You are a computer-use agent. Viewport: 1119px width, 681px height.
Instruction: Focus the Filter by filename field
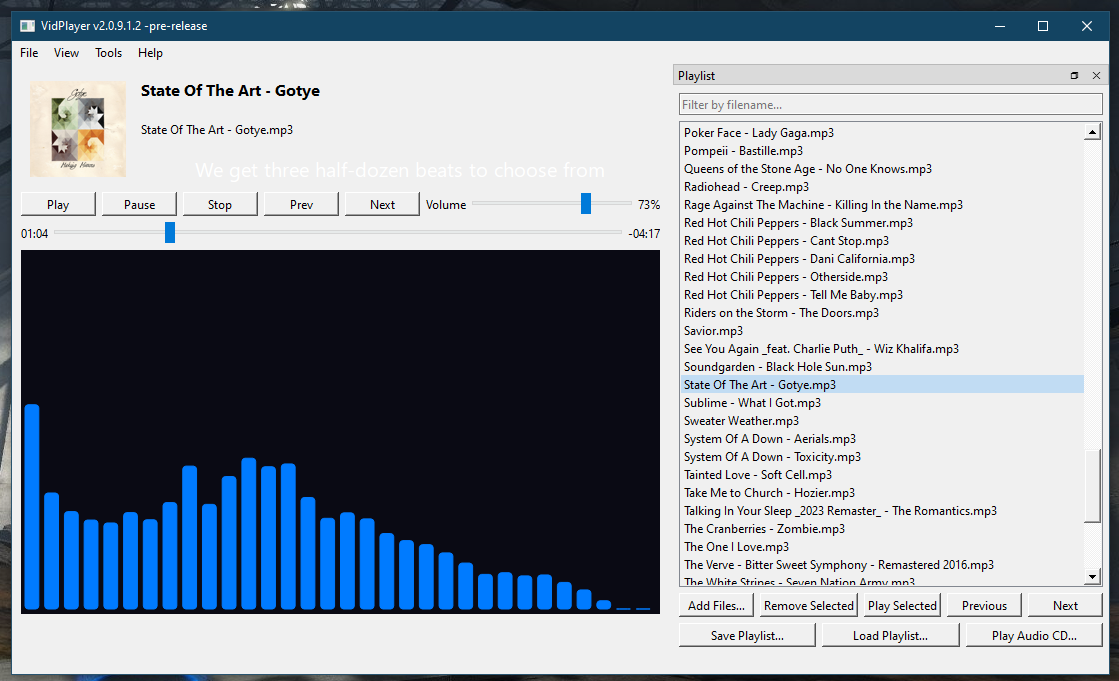[x=890, y=104]
